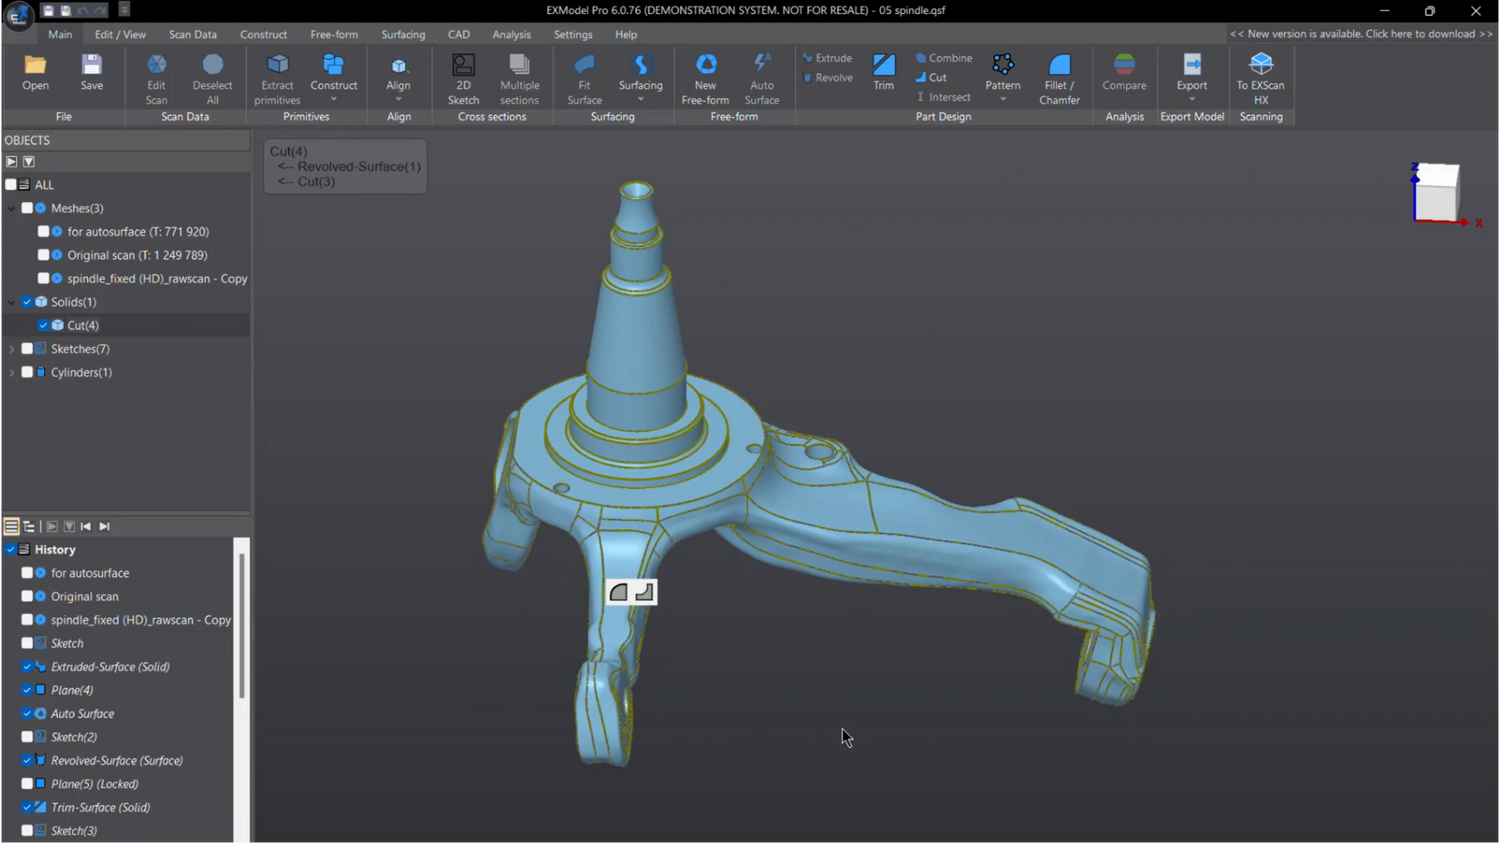Image resolution: width=1500 pixels, height=844 pixels.
Task: Click the new version download notice
Action: (1360, 34)
